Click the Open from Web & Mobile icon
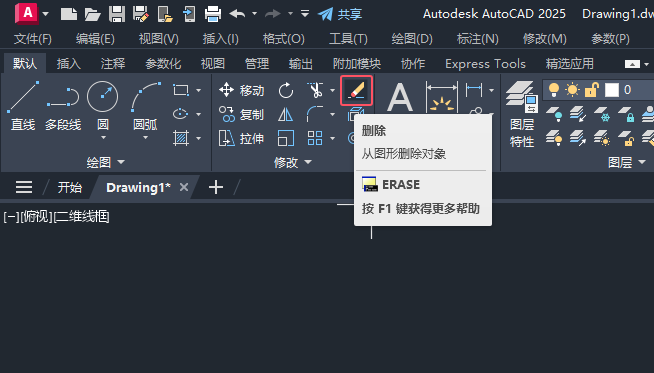Screen dimensions: 654x373 pos(165,14)
